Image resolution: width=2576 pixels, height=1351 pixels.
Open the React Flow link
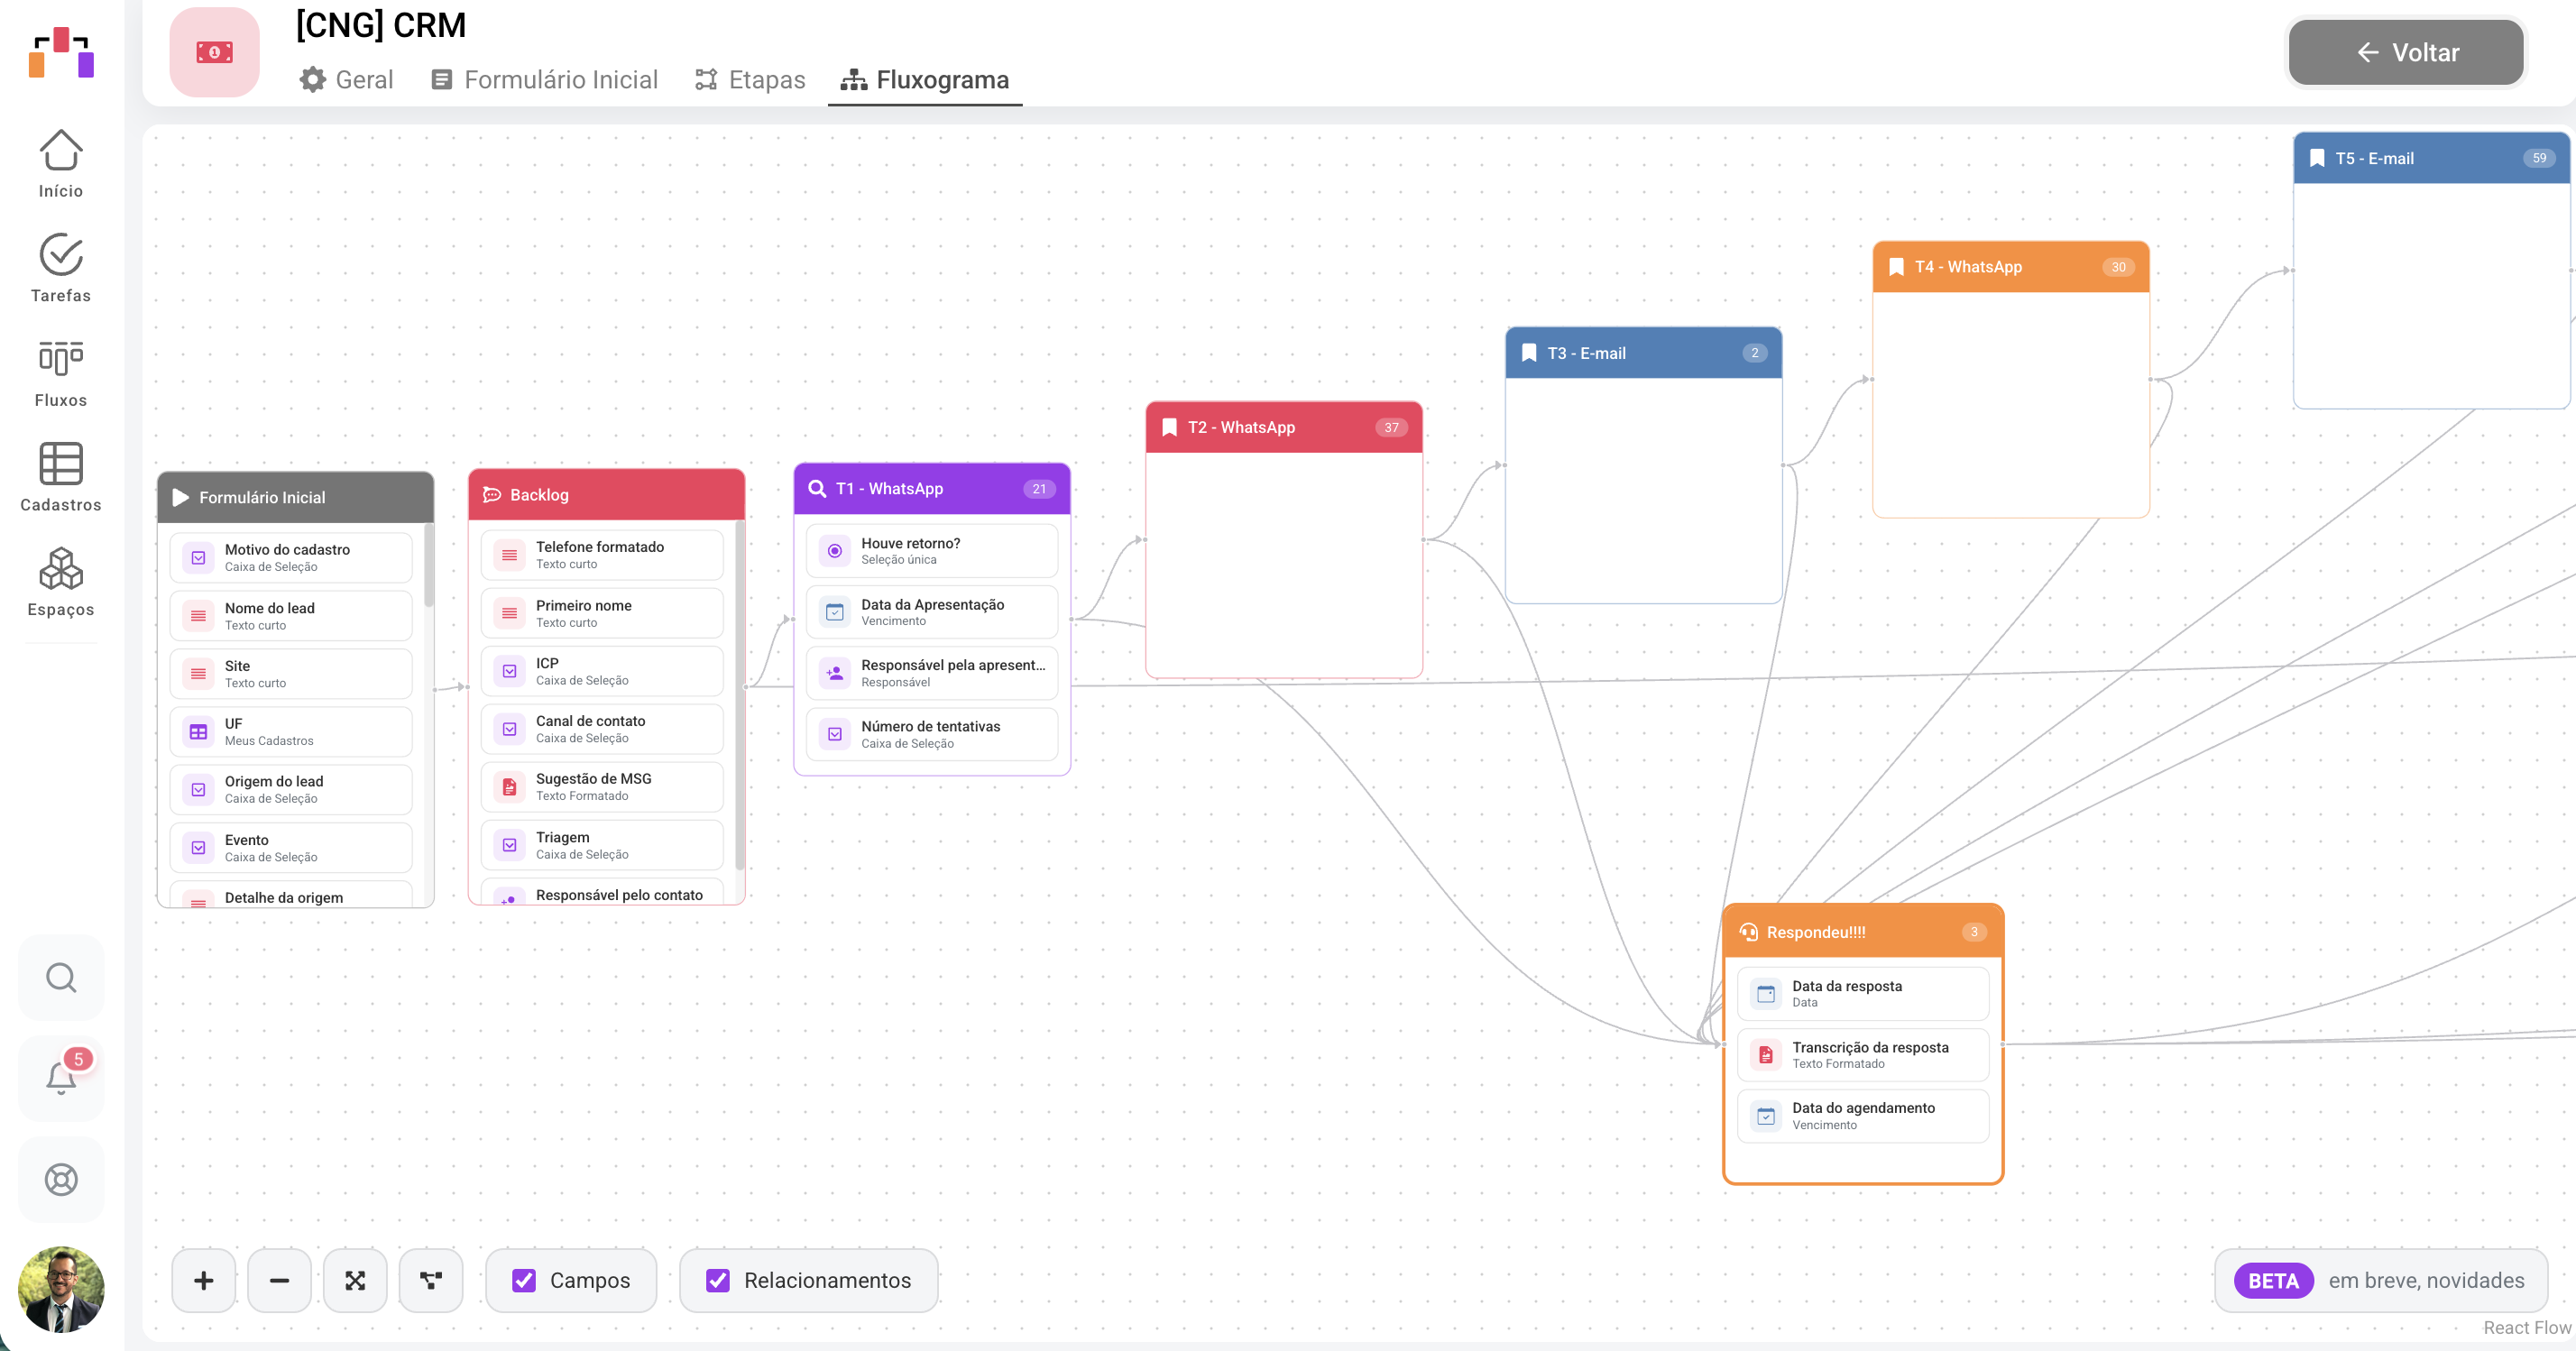2527,1327
